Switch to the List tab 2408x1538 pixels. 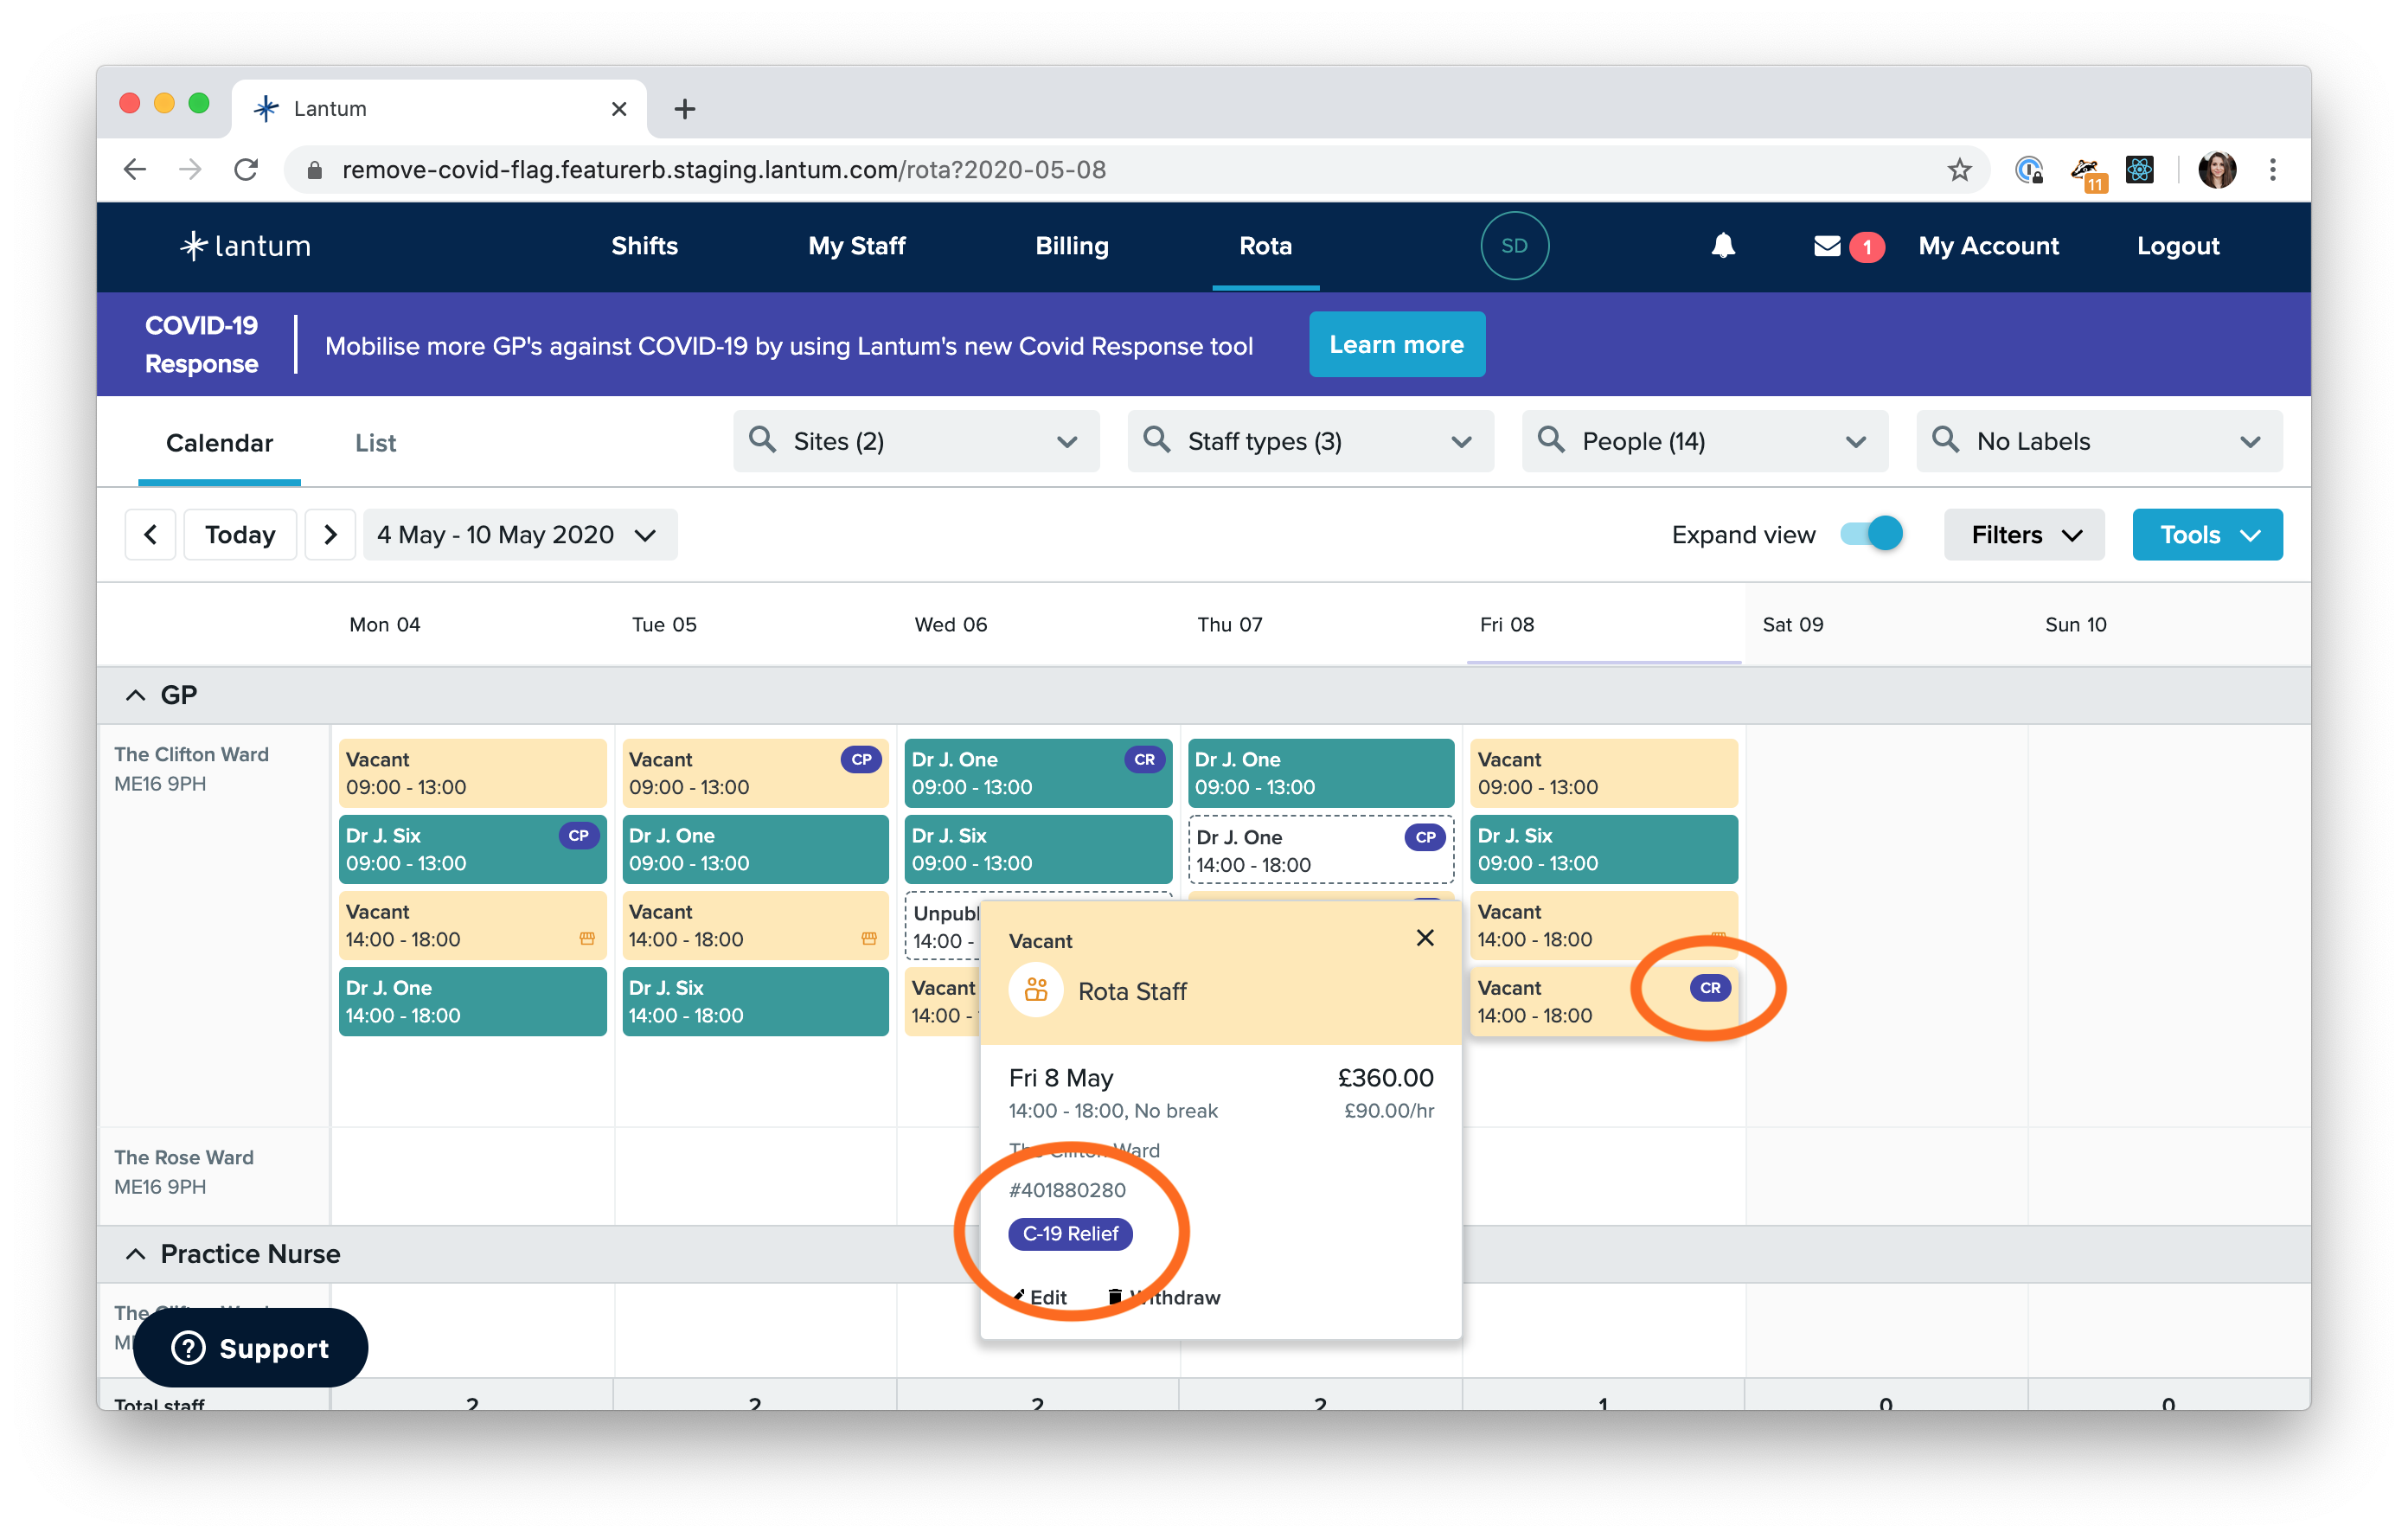(x=375, y=443)
